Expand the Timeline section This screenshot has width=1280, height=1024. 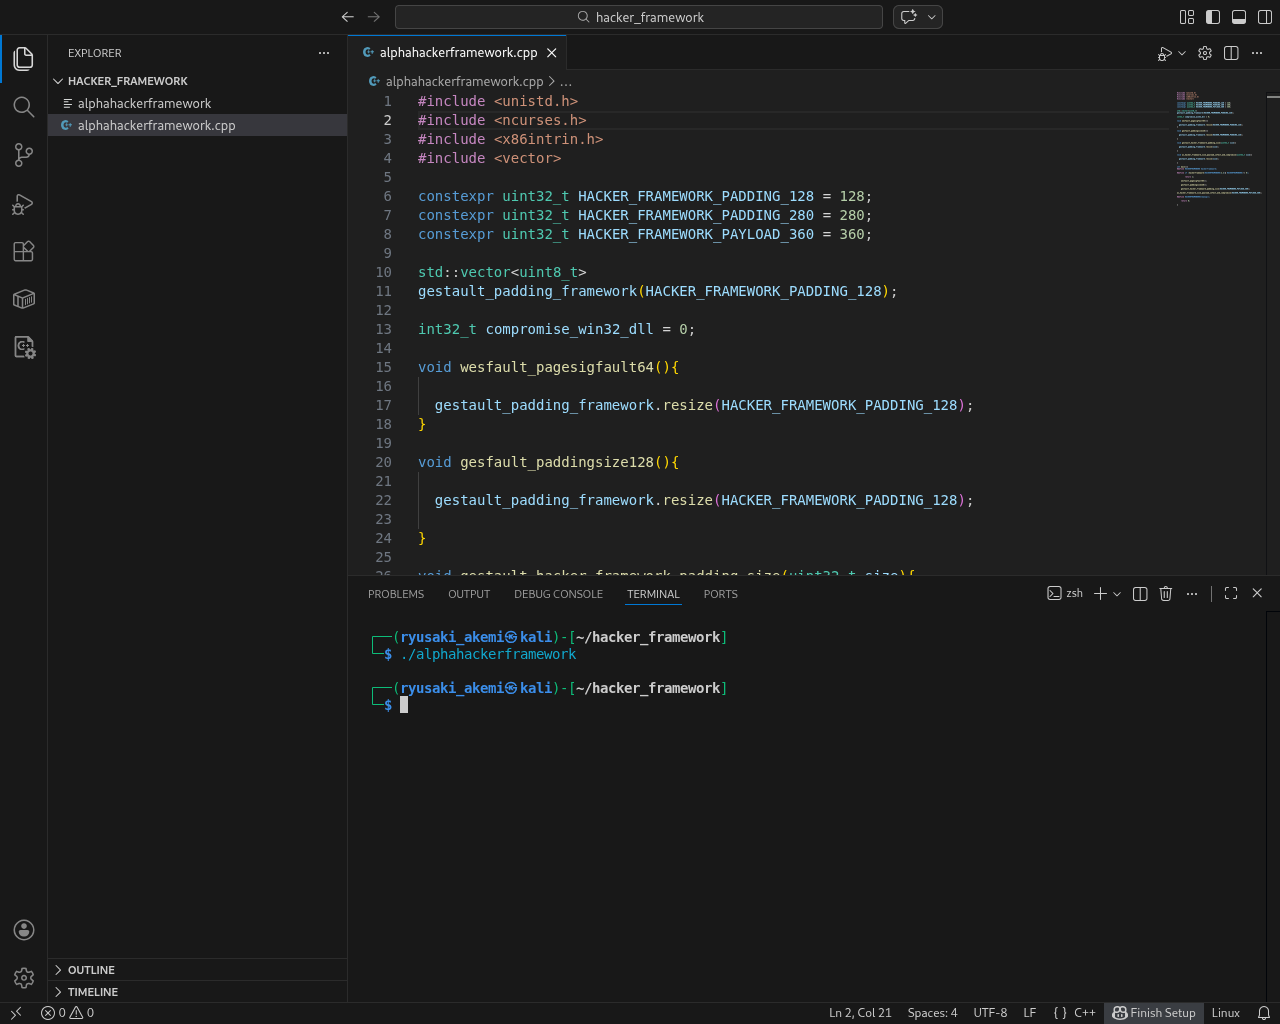click(x=93, y=992)
